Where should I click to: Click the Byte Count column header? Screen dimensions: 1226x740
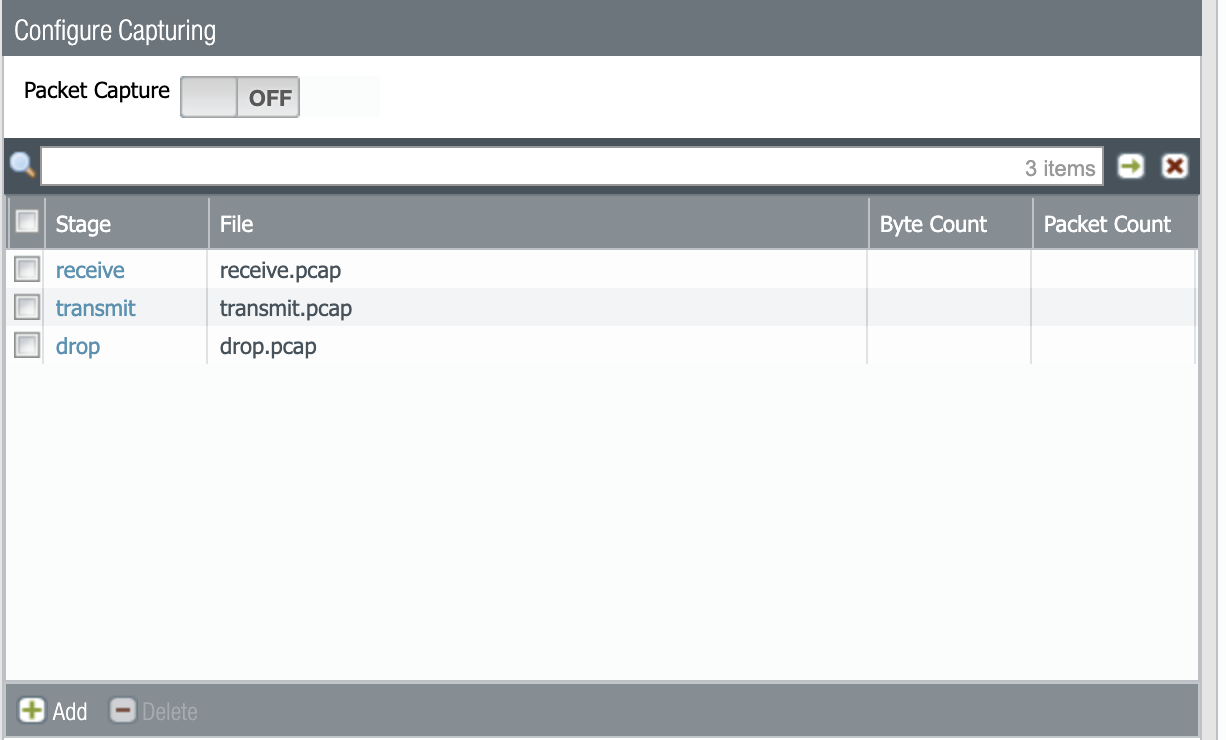click(x=933, y=224)
